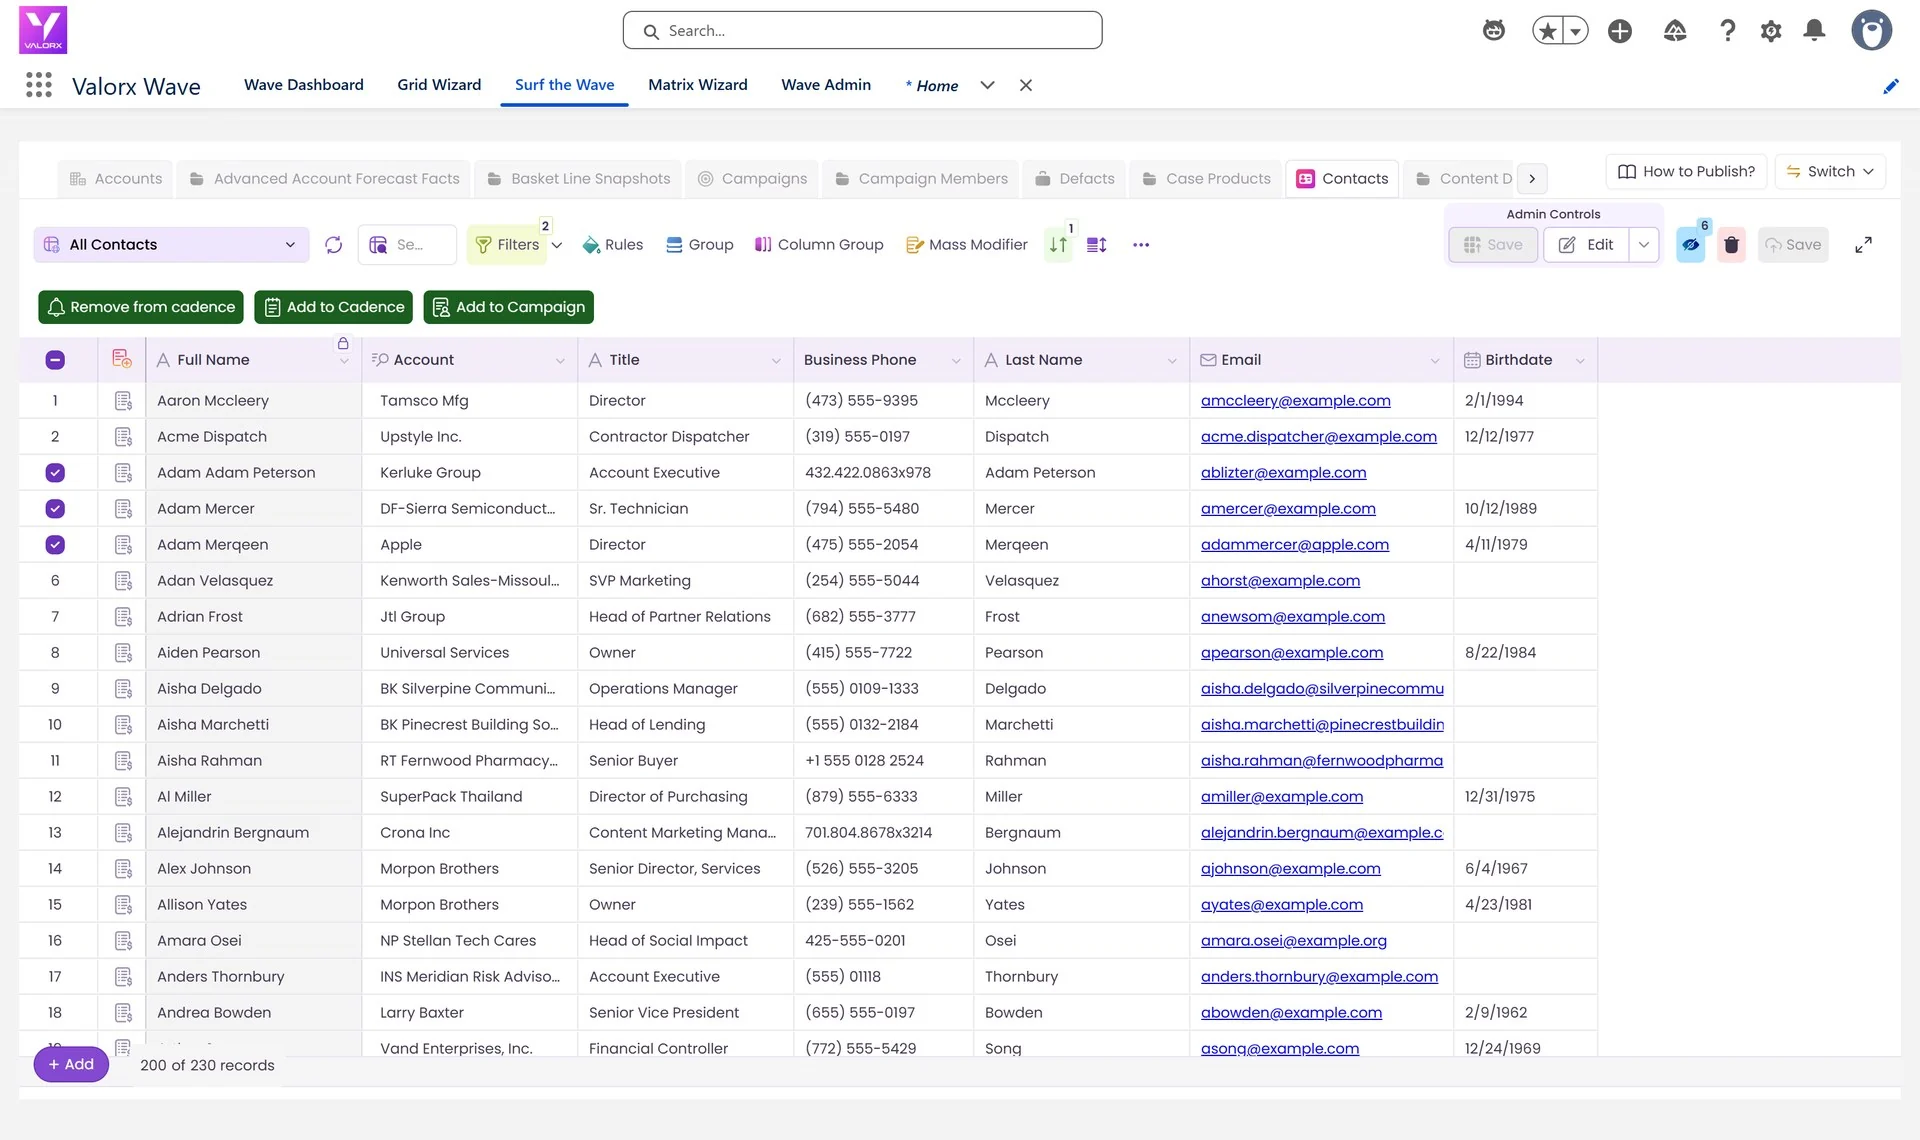This screenshot has width=1920, height=1140.
Task: Open record detail icon for Aaron Mccleery
Action: coord(123,401)
